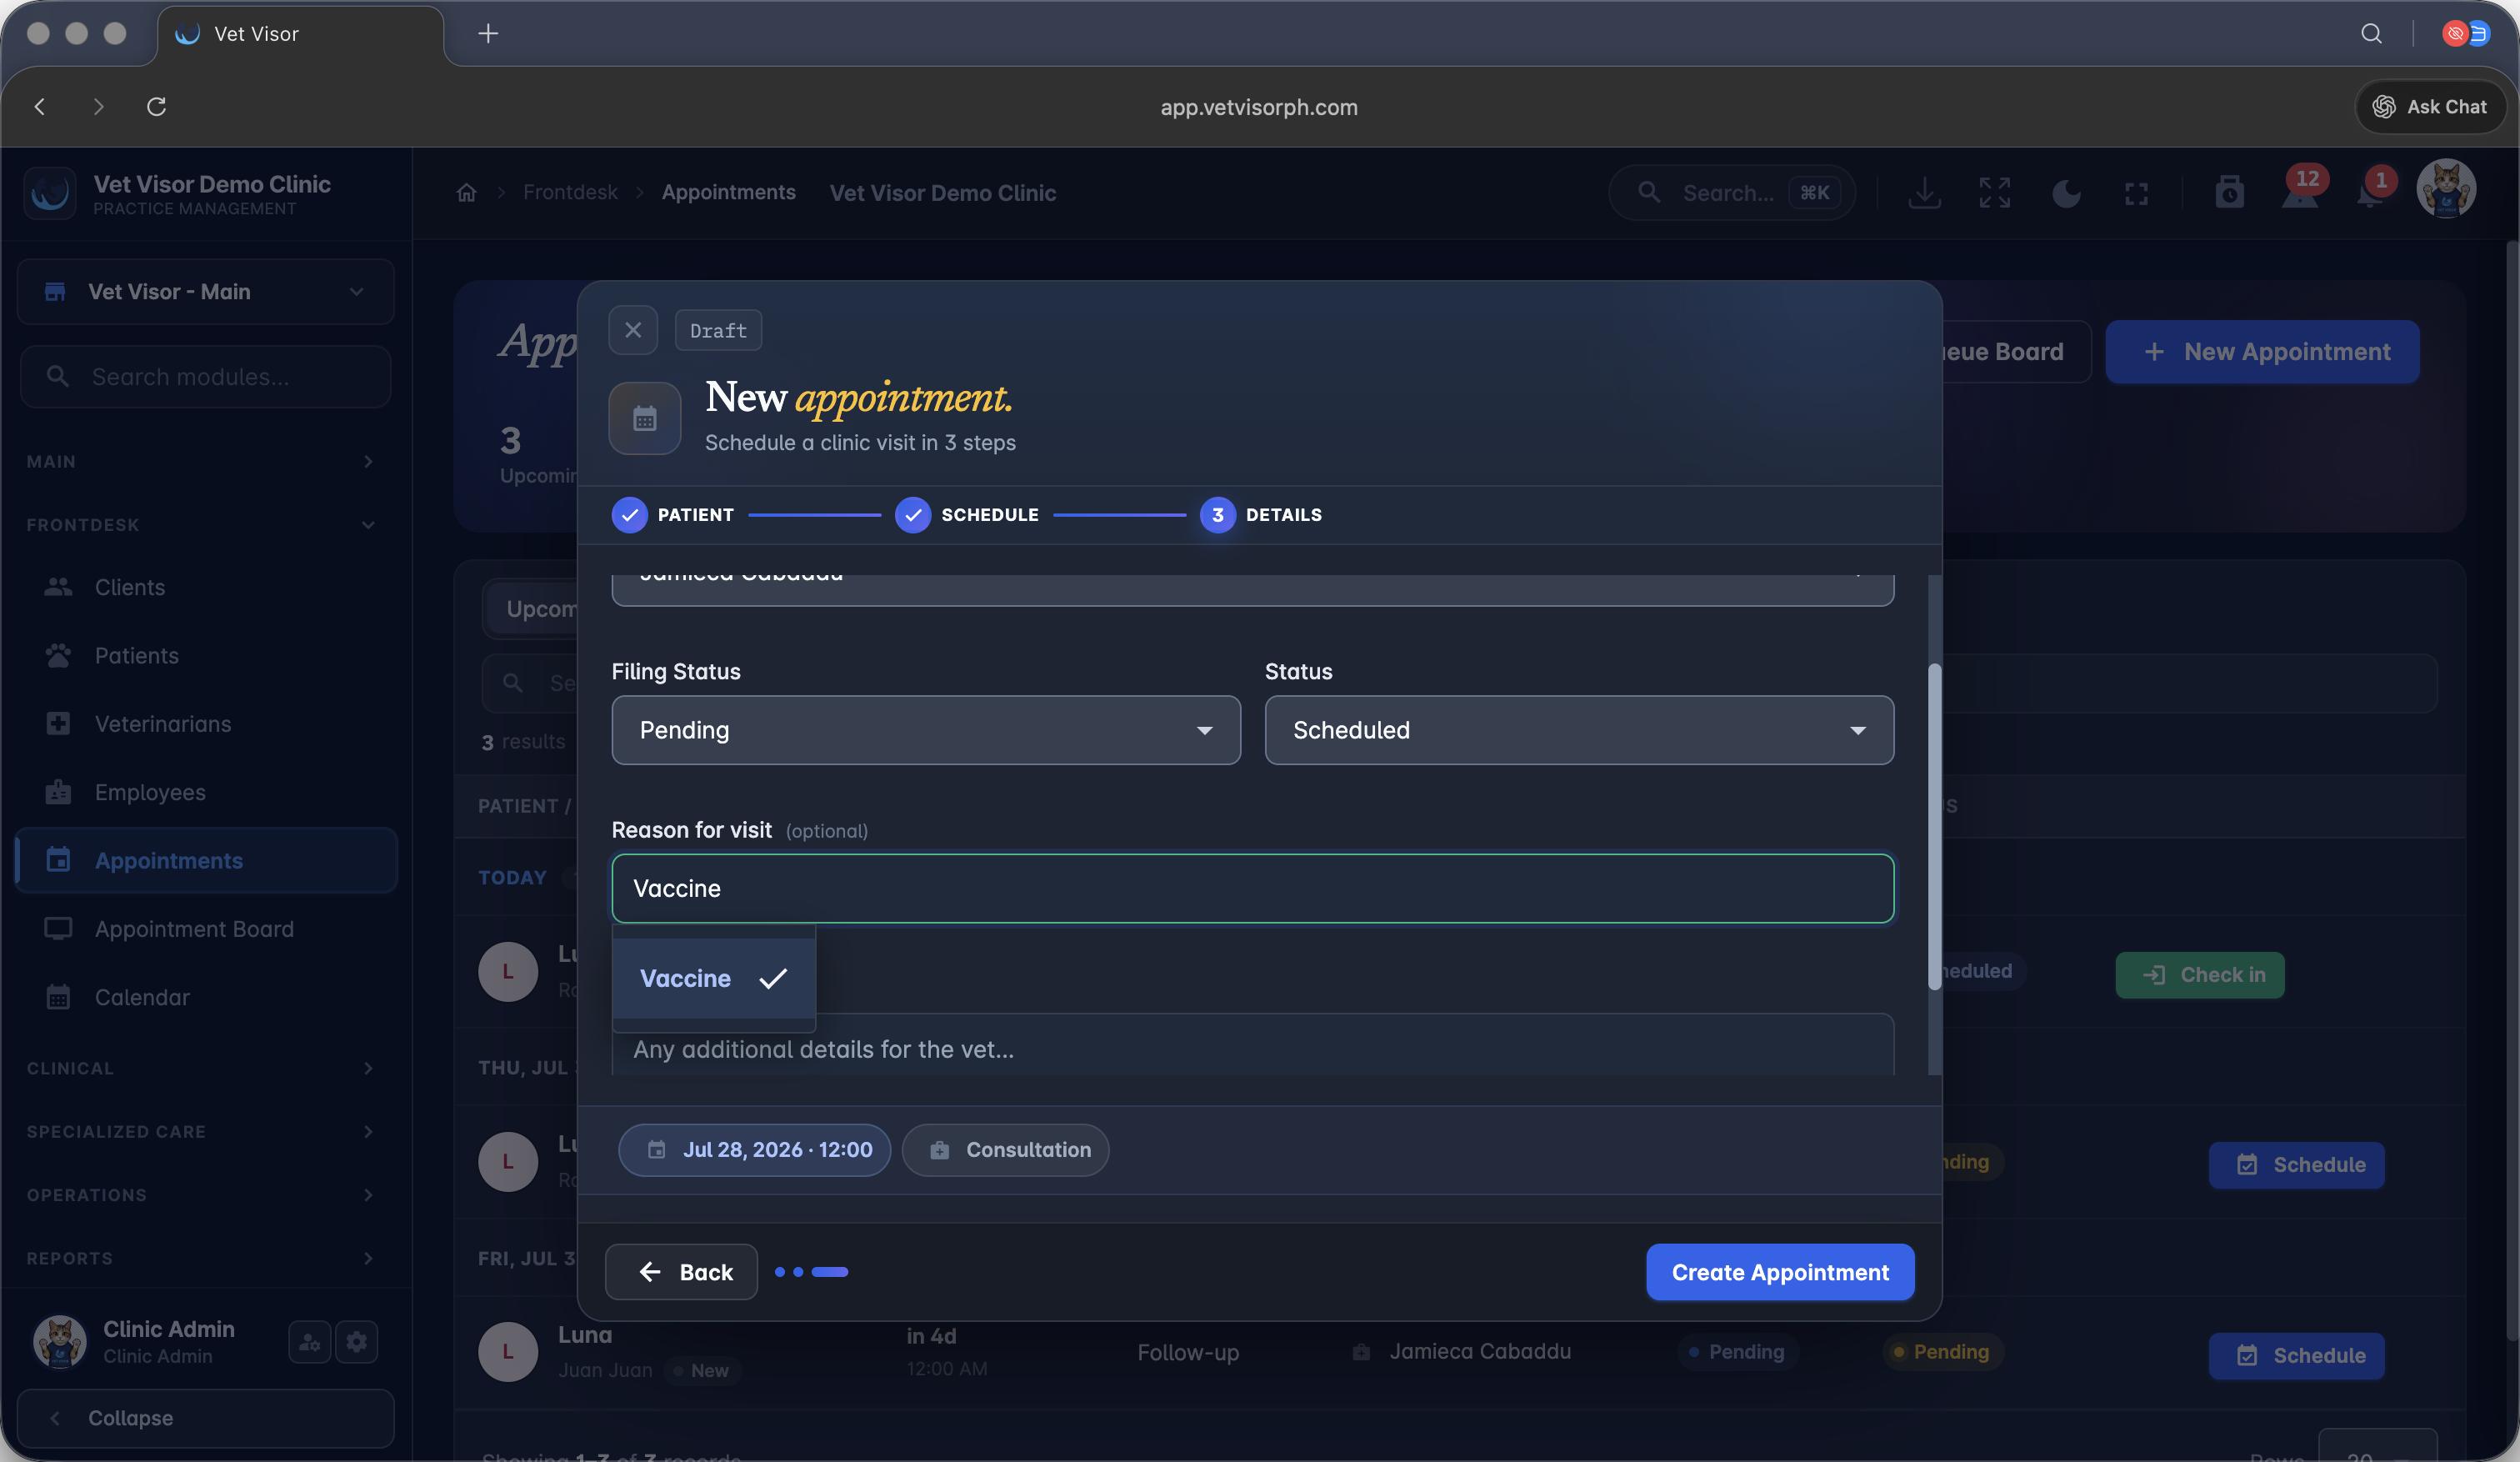Image resolution: width=2520 pixels, height=1462 pixels.
Task: Click the download icon in top bar
Action: point(1924,193)
